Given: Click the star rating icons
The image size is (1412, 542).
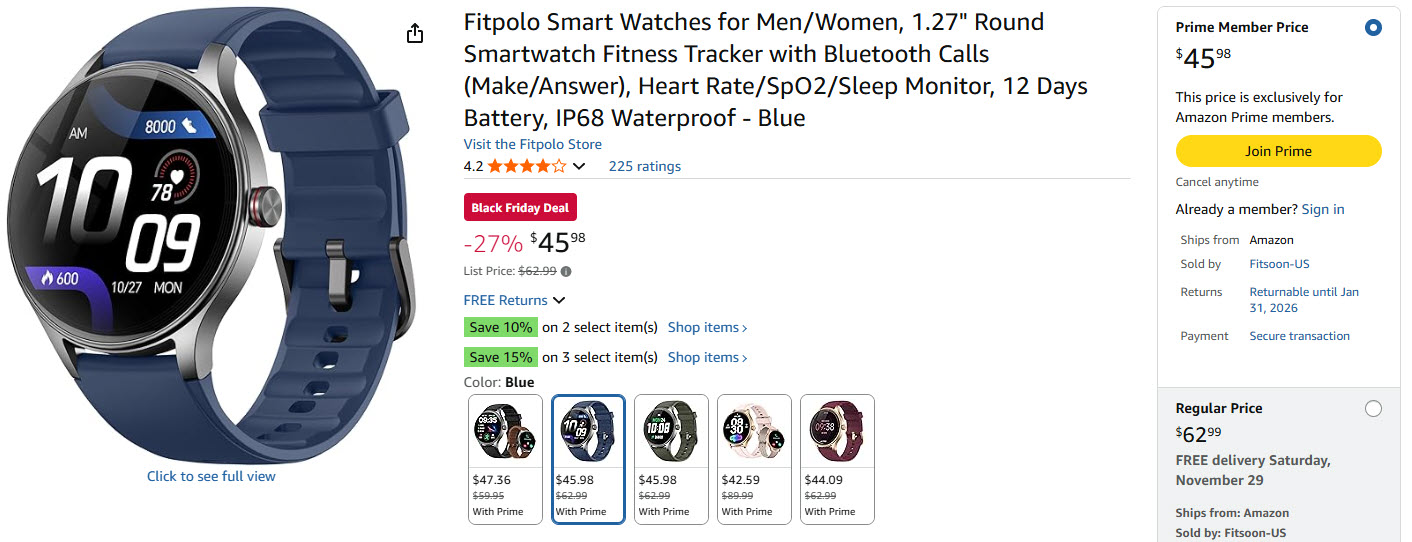Looking at the screenshot, I should coord(526,166).
